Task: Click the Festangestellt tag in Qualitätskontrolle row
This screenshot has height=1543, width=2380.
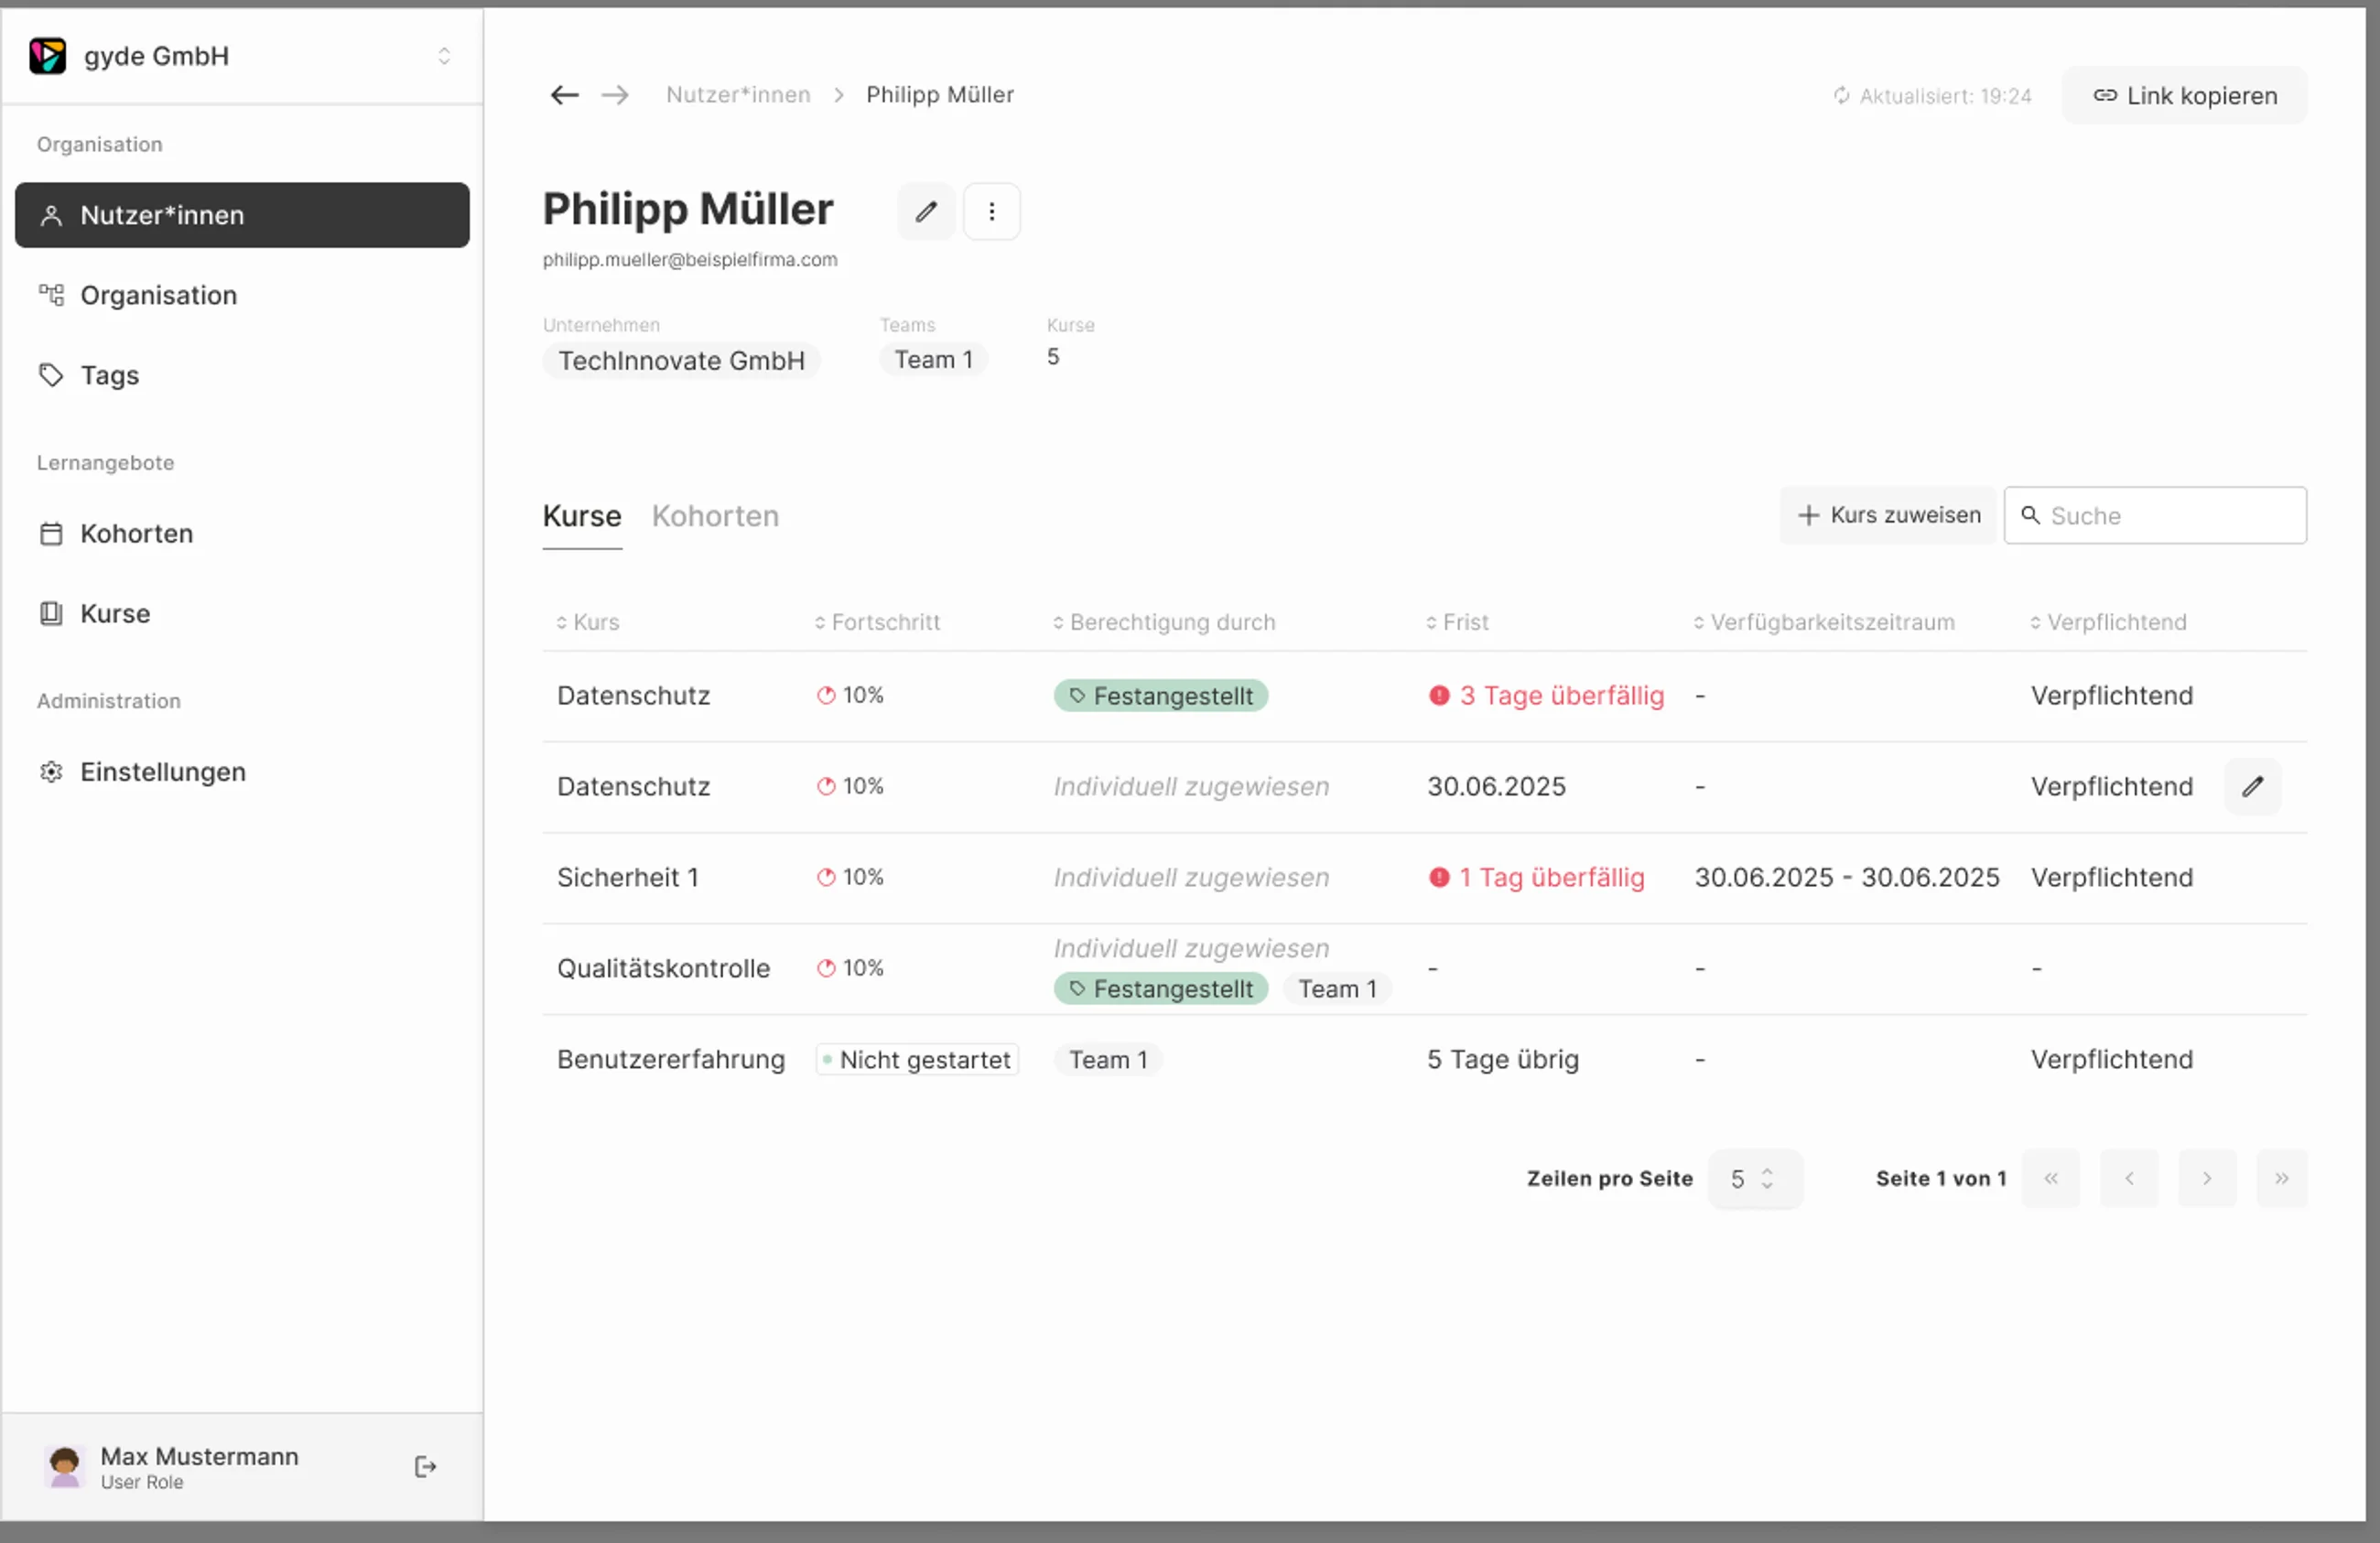Action: [1161, 989]
